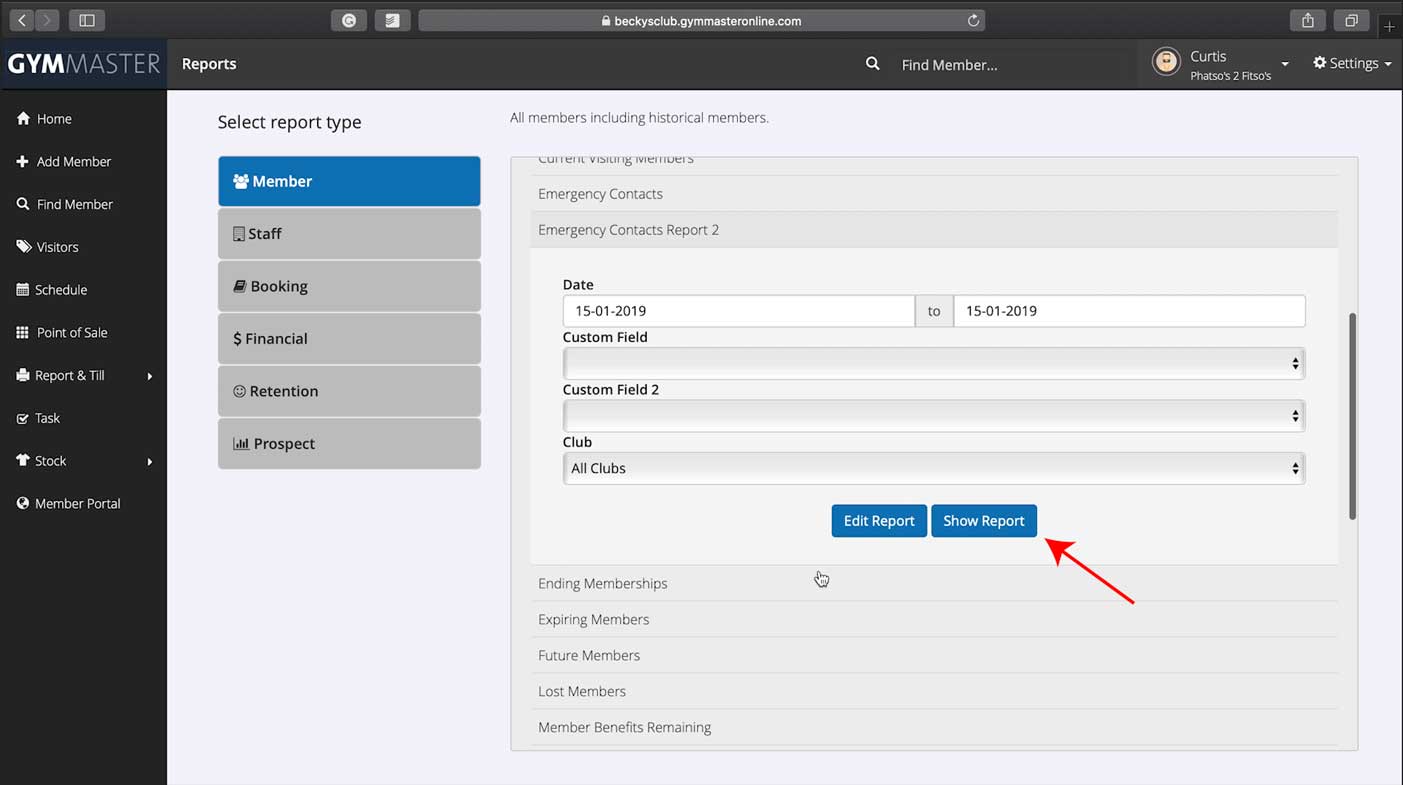Select Booking report type
Image resolution: width=1403 pixels, height=785 pixels.
click(x=349, y=286)
